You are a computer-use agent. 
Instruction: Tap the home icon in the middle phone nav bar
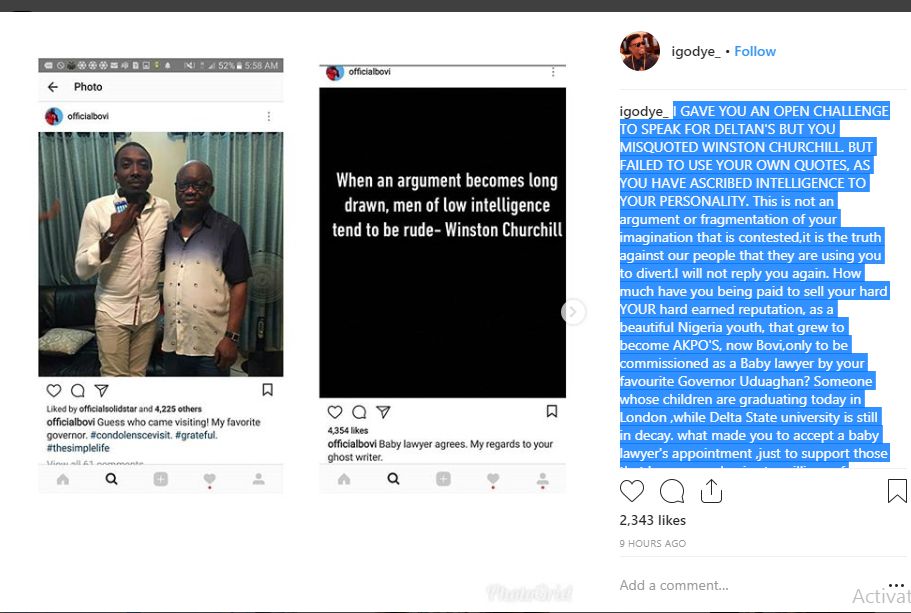[344, 479]
